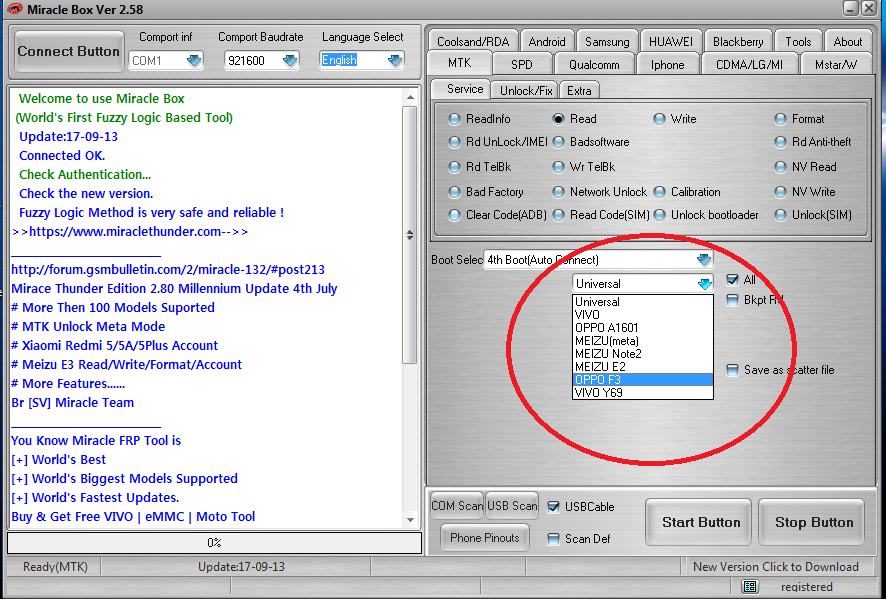Choose the NV Read radio option
Viewport: 886px width, 599px height.
[x=780, y=167]
